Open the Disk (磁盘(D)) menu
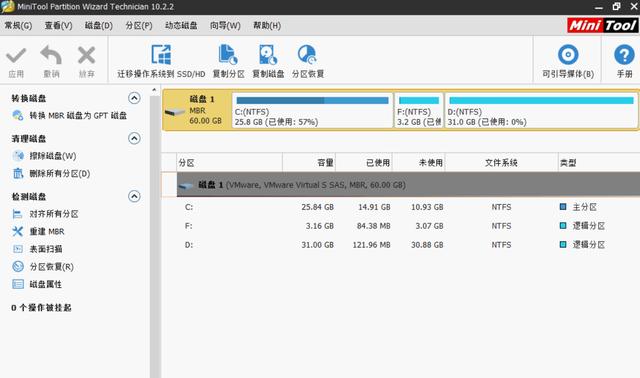Viewport: 640px width, 378px height. pos(99,25)
